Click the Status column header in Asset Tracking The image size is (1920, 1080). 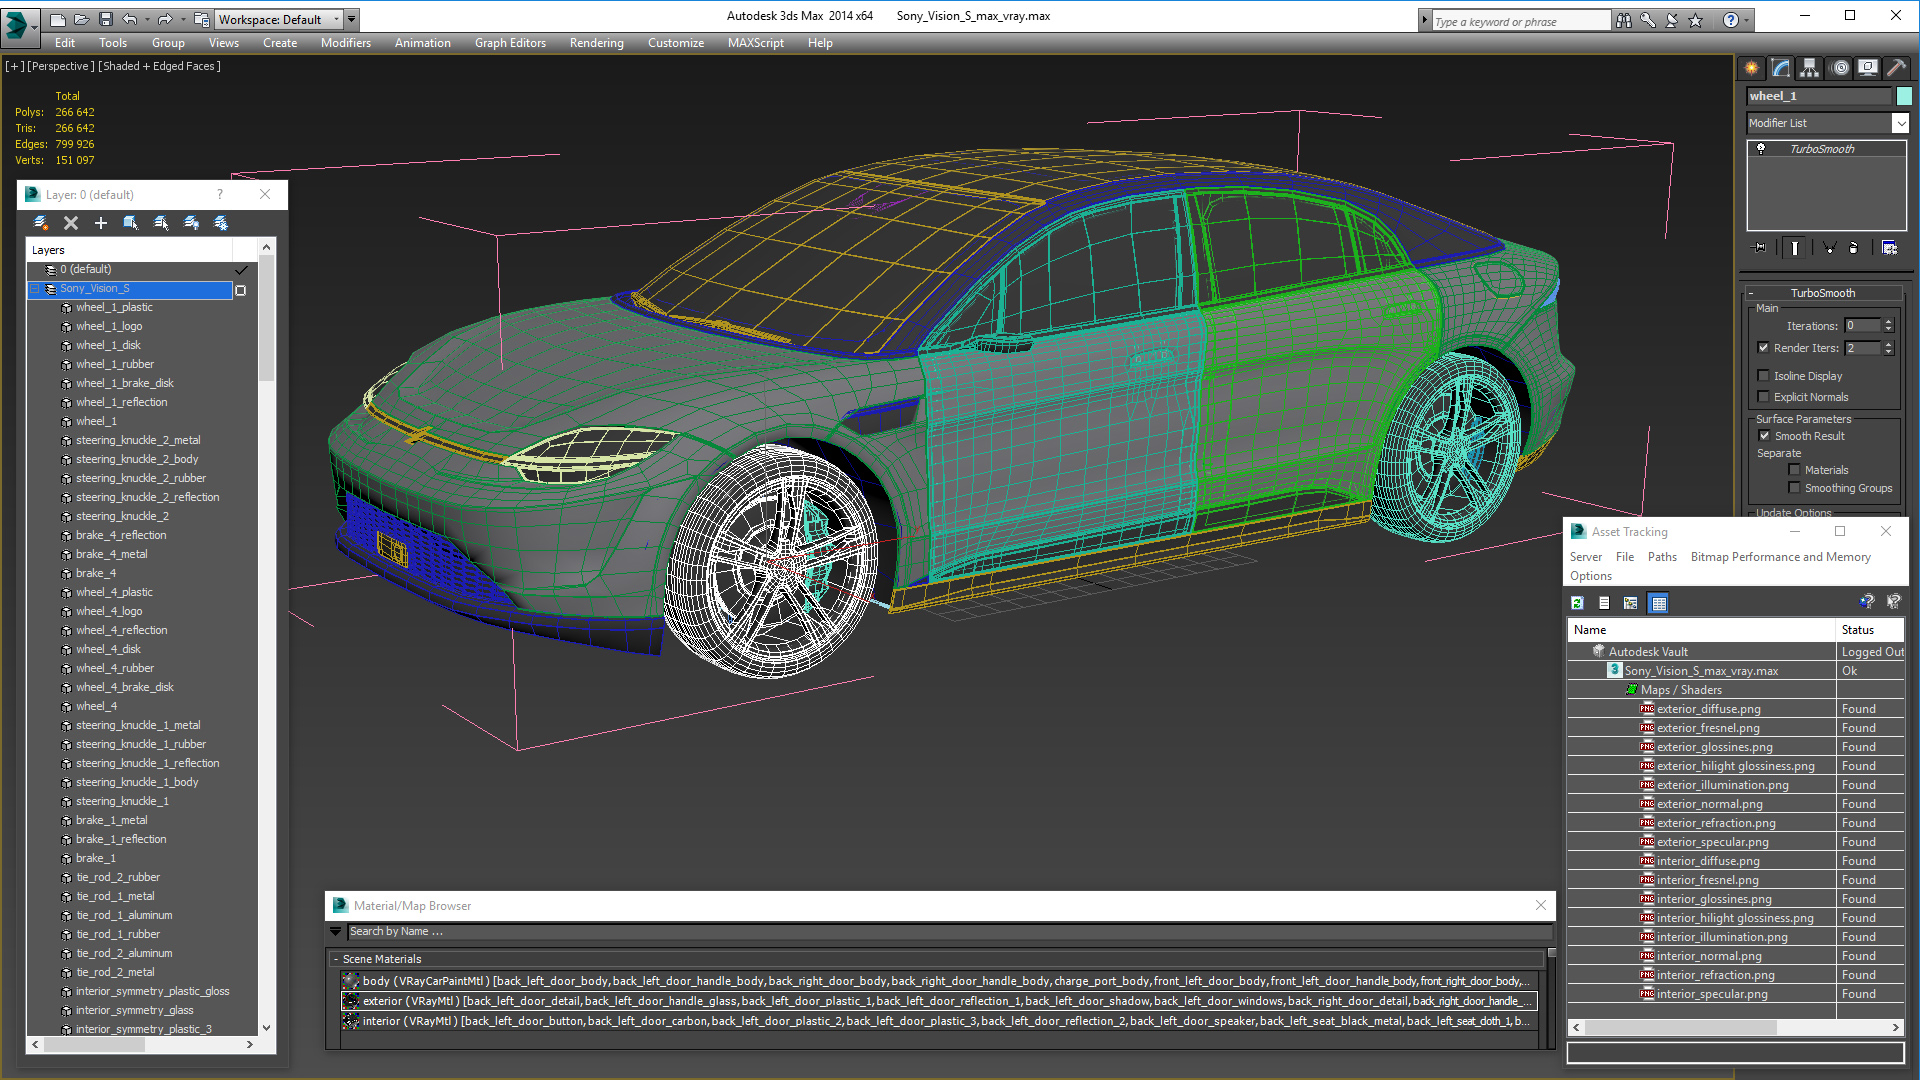pyautogui.click(x=1871, y=630)
